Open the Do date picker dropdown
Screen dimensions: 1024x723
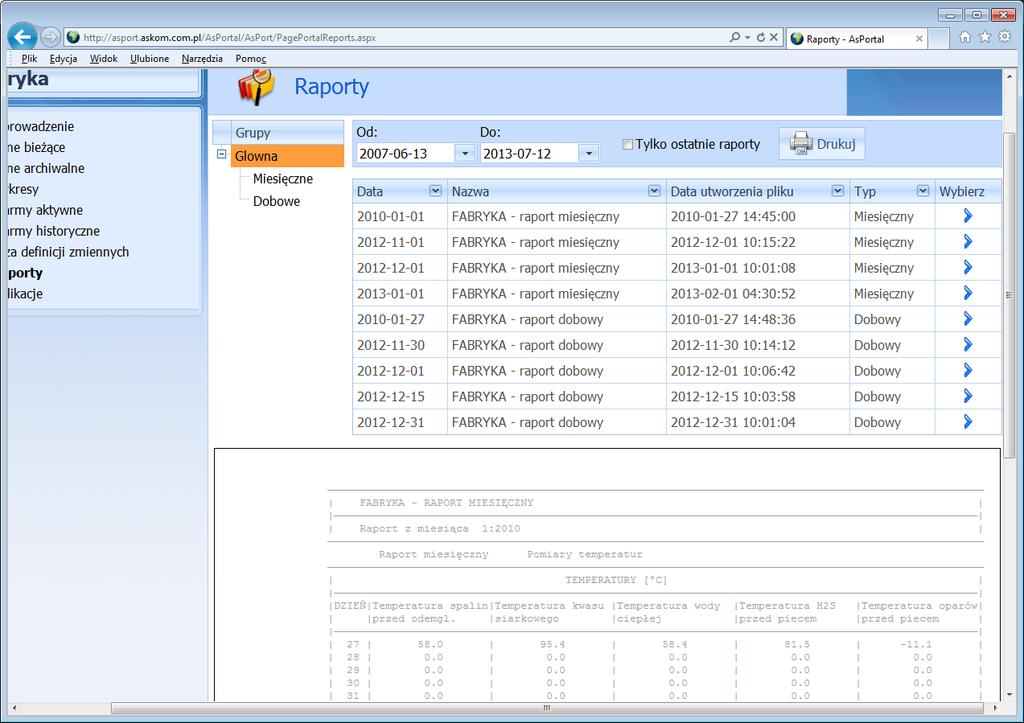588,153
